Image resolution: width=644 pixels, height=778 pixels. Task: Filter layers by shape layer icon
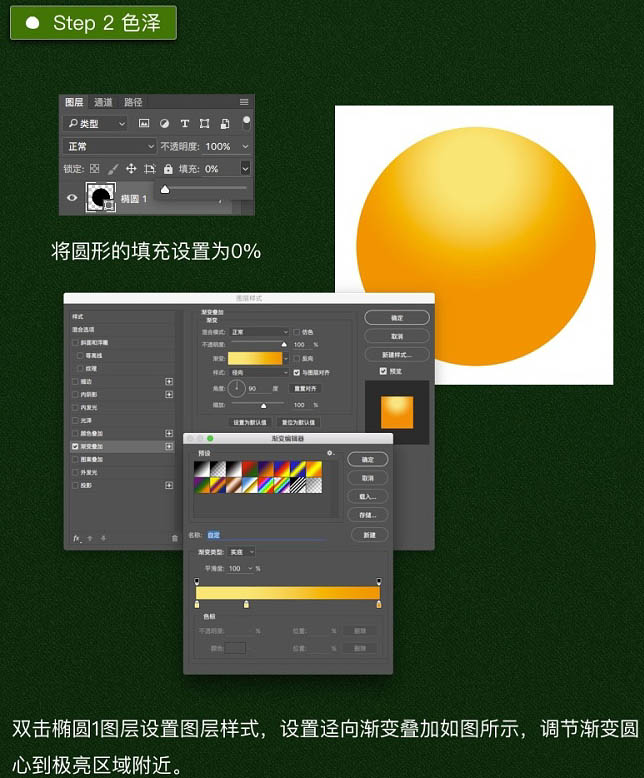pos(204,124)
